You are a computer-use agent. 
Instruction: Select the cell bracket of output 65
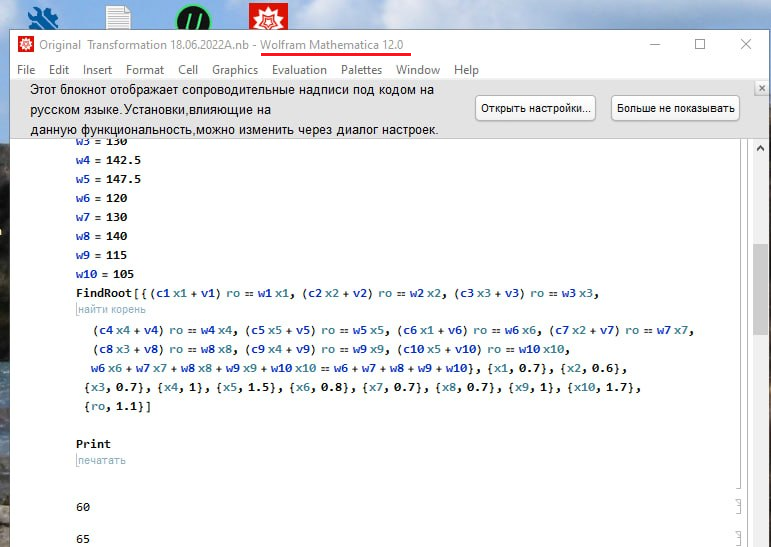point(738,538)
